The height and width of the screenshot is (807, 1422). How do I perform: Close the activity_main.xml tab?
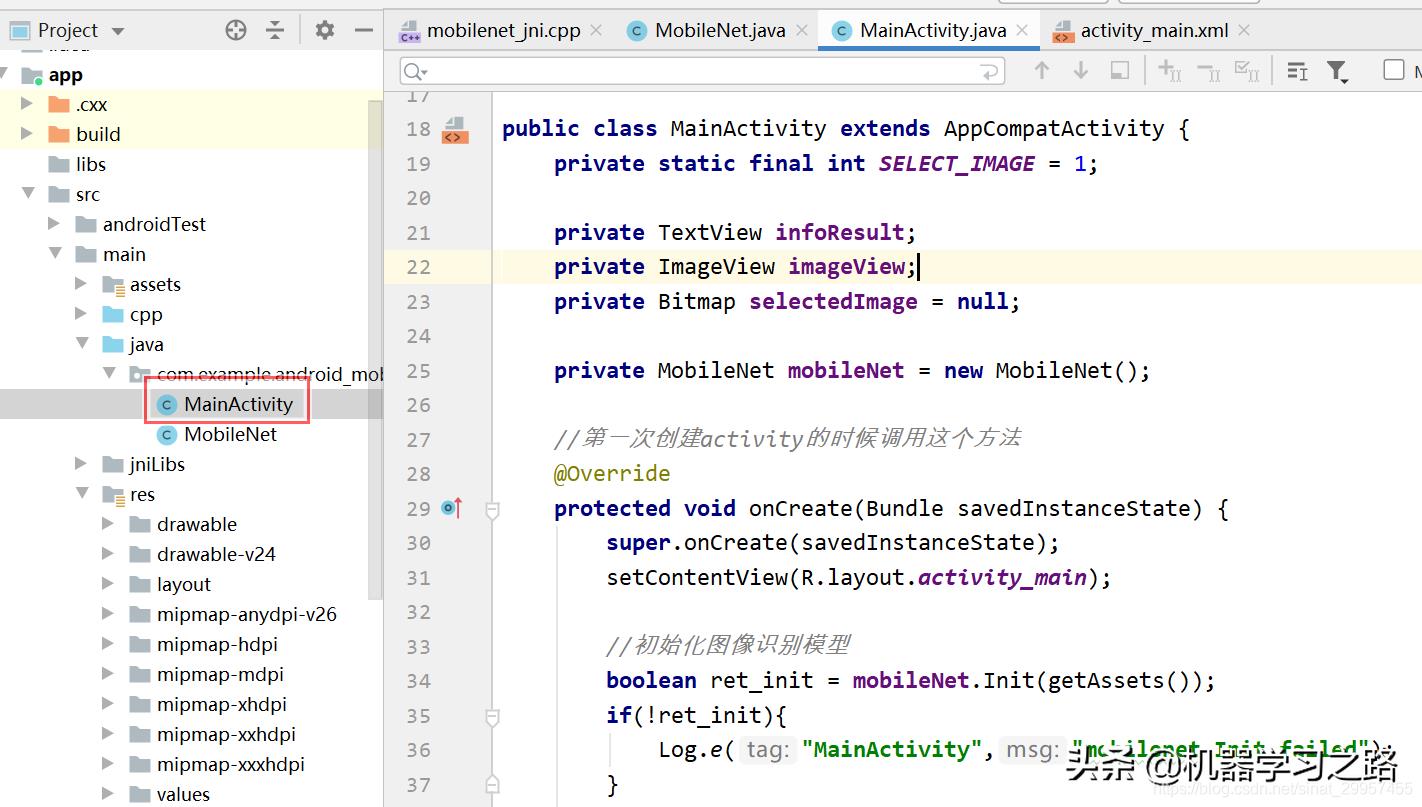(1244, 30)
